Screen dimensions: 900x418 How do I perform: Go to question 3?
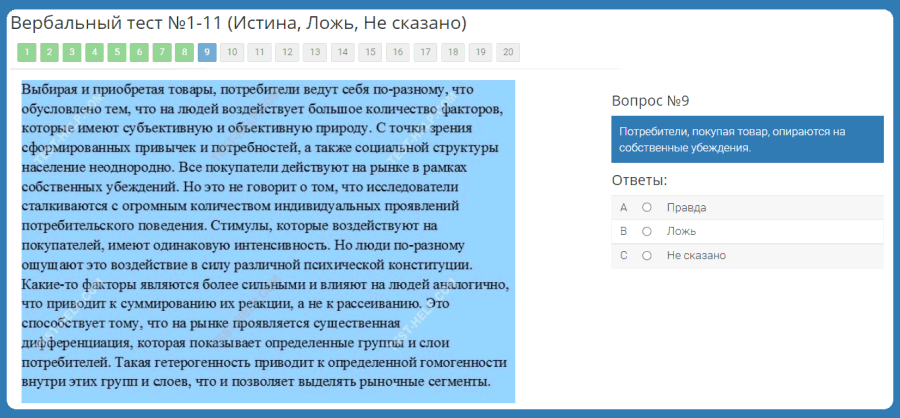click(72, 52)
